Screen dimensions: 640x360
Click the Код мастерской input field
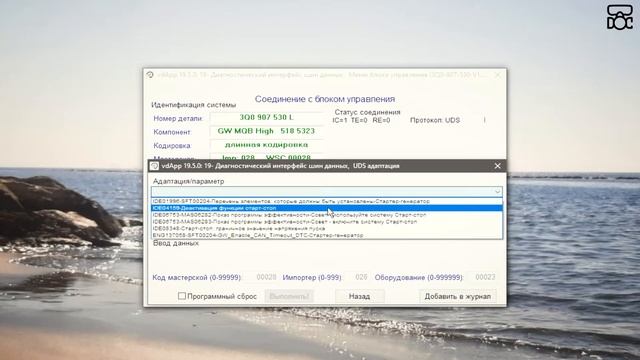[261, 277]
